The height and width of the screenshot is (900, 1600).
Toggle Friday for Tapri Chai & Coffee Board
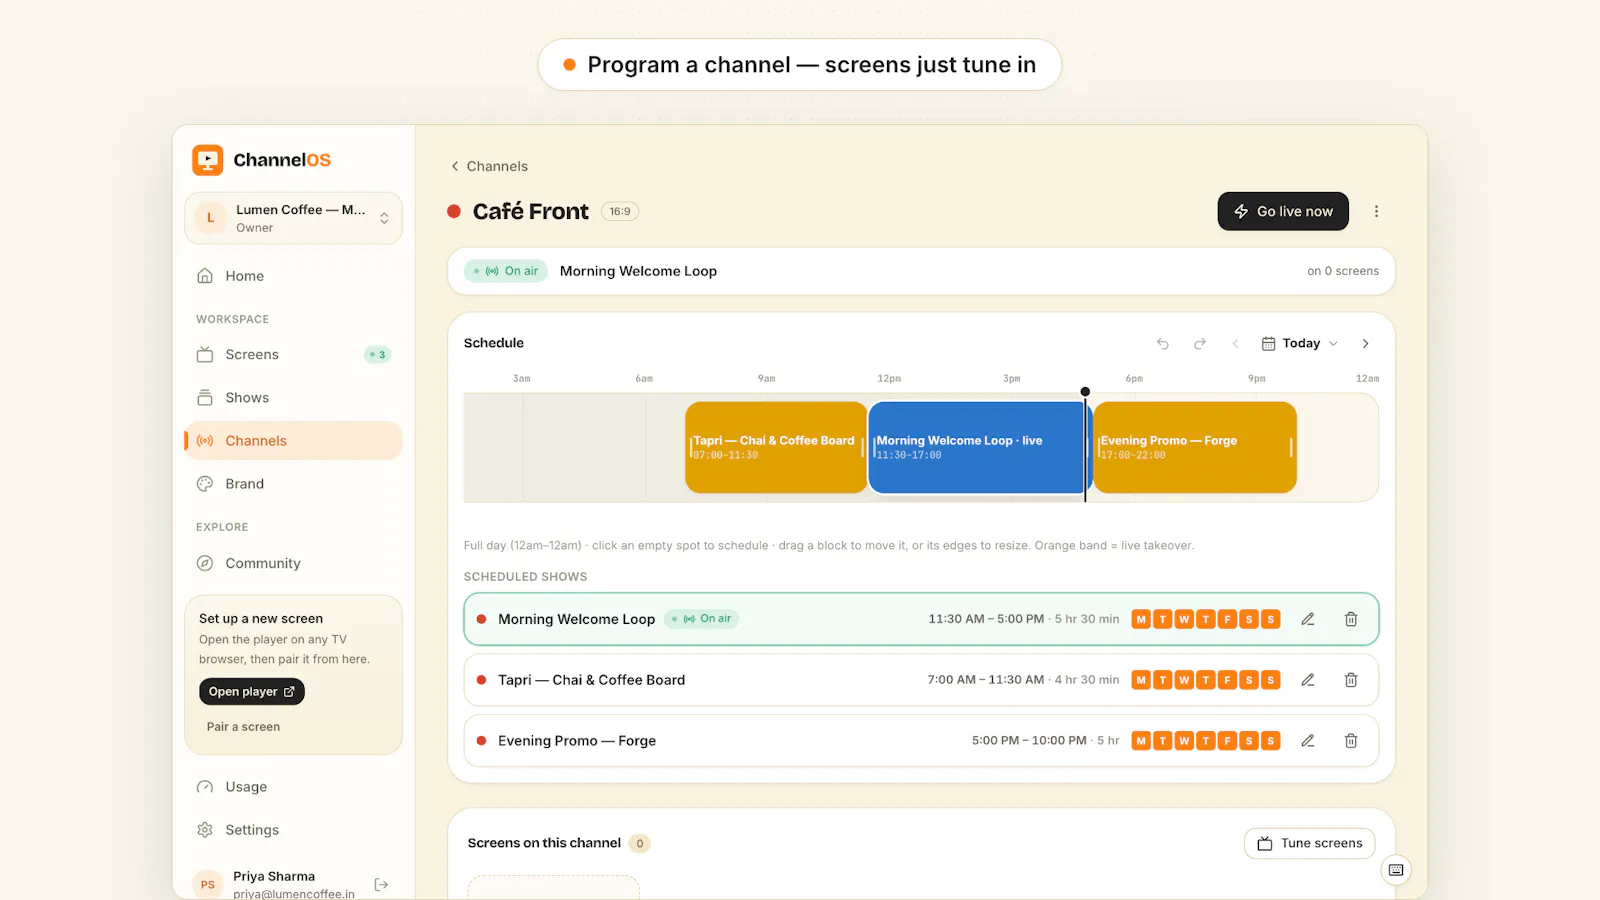tap(1227, 680)
